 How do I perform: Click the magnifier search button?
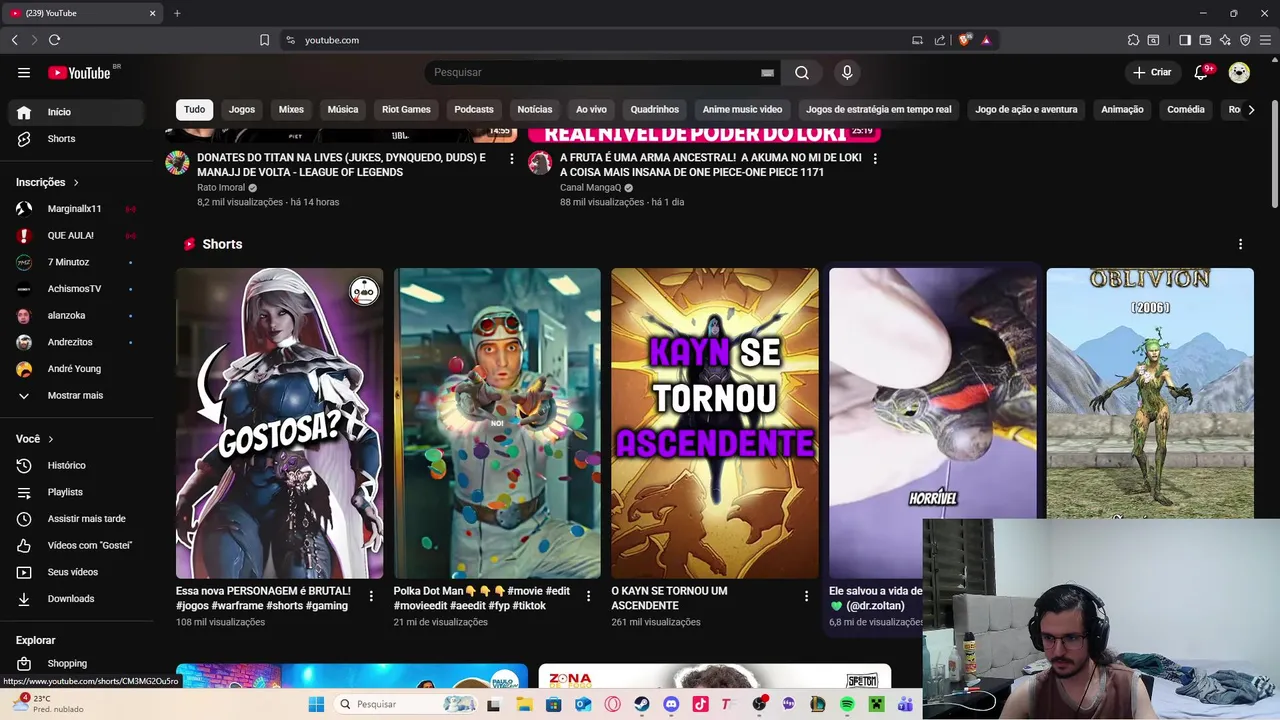coord(802,72)
